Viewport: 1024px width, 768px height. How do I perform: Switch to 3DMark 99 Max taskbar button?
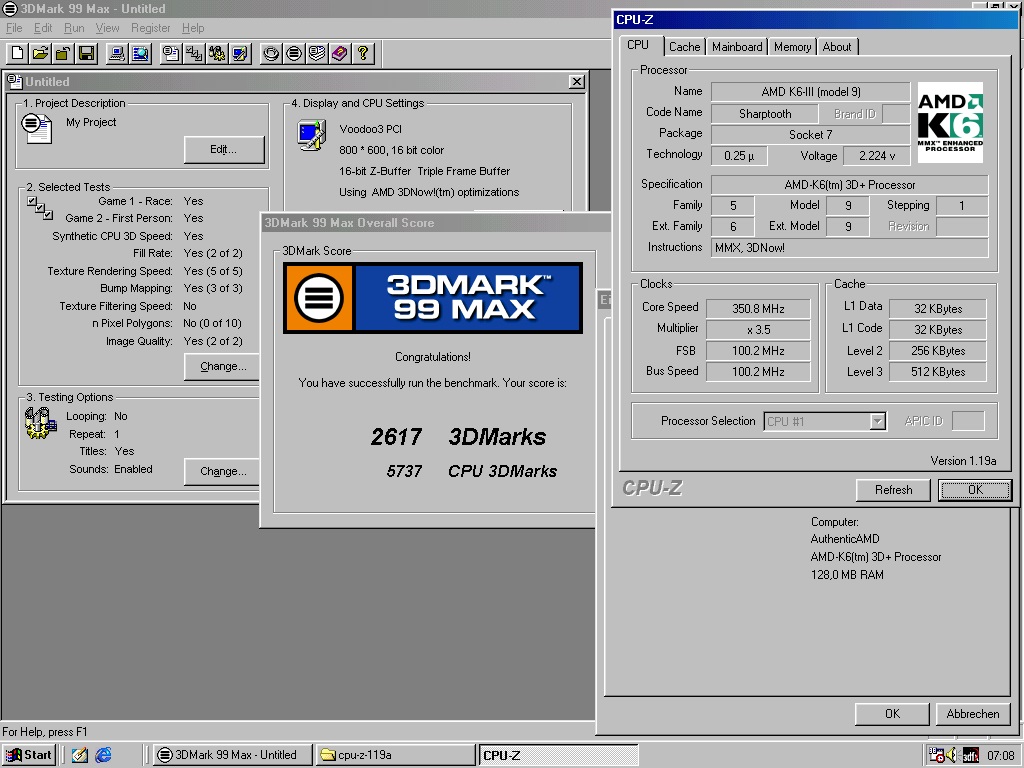tap(232, 755)
